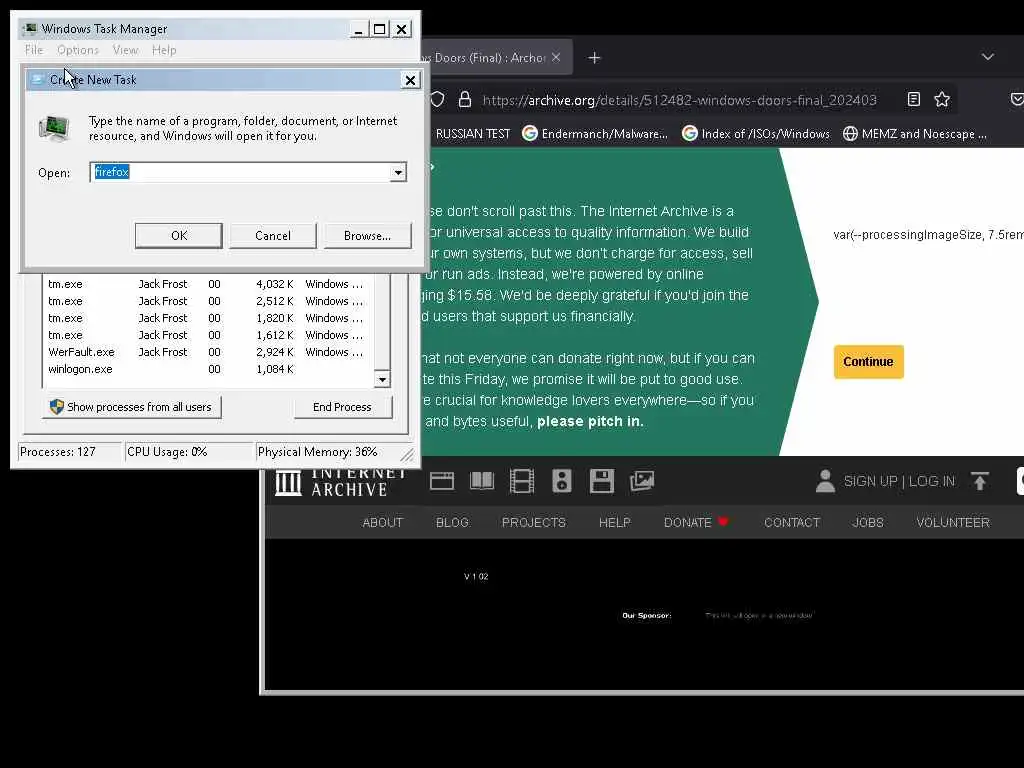The image size is (1024, 768).
Task: Open the DONATE nav link
Action: 696,522
